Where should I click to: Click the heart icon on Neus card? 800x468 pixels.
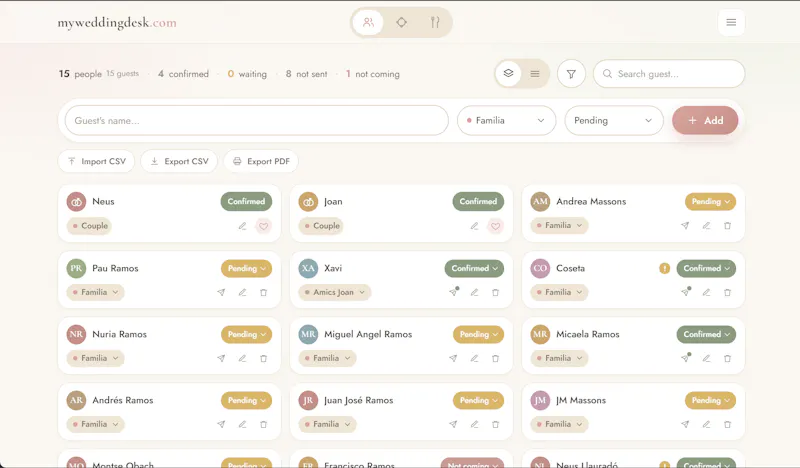click(263, 226)
